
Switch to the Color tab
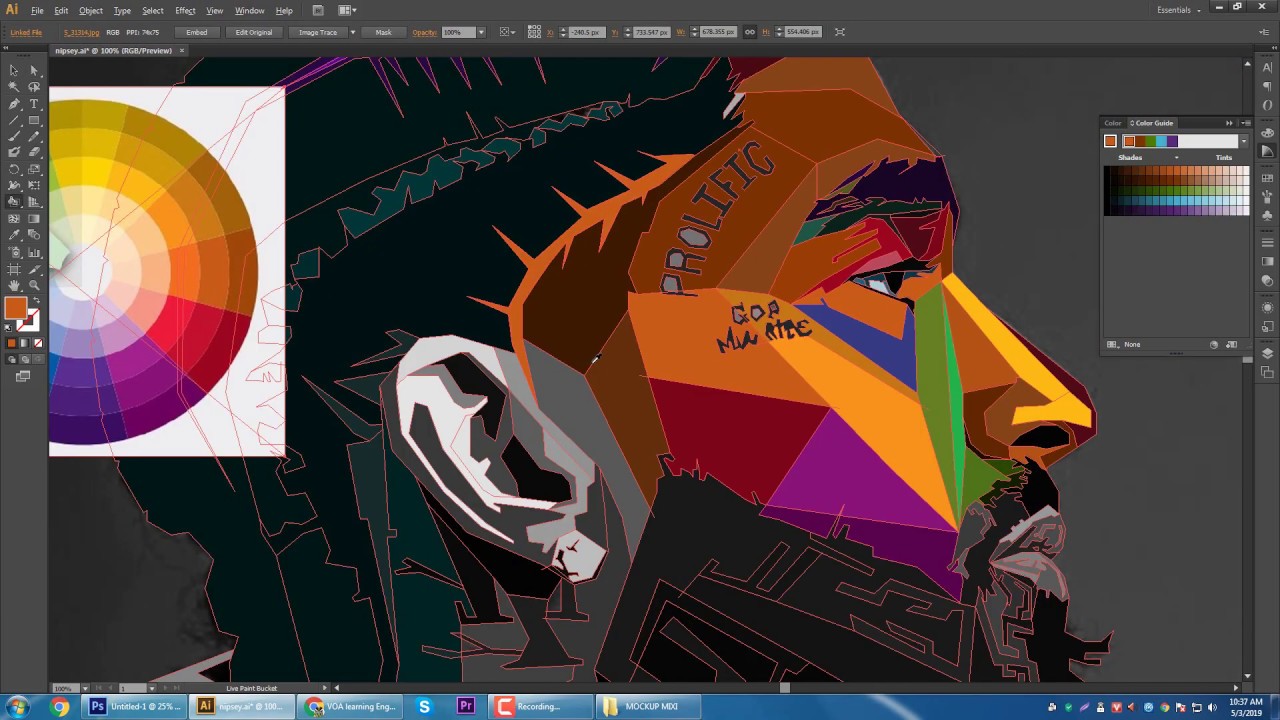[1113, 123]
